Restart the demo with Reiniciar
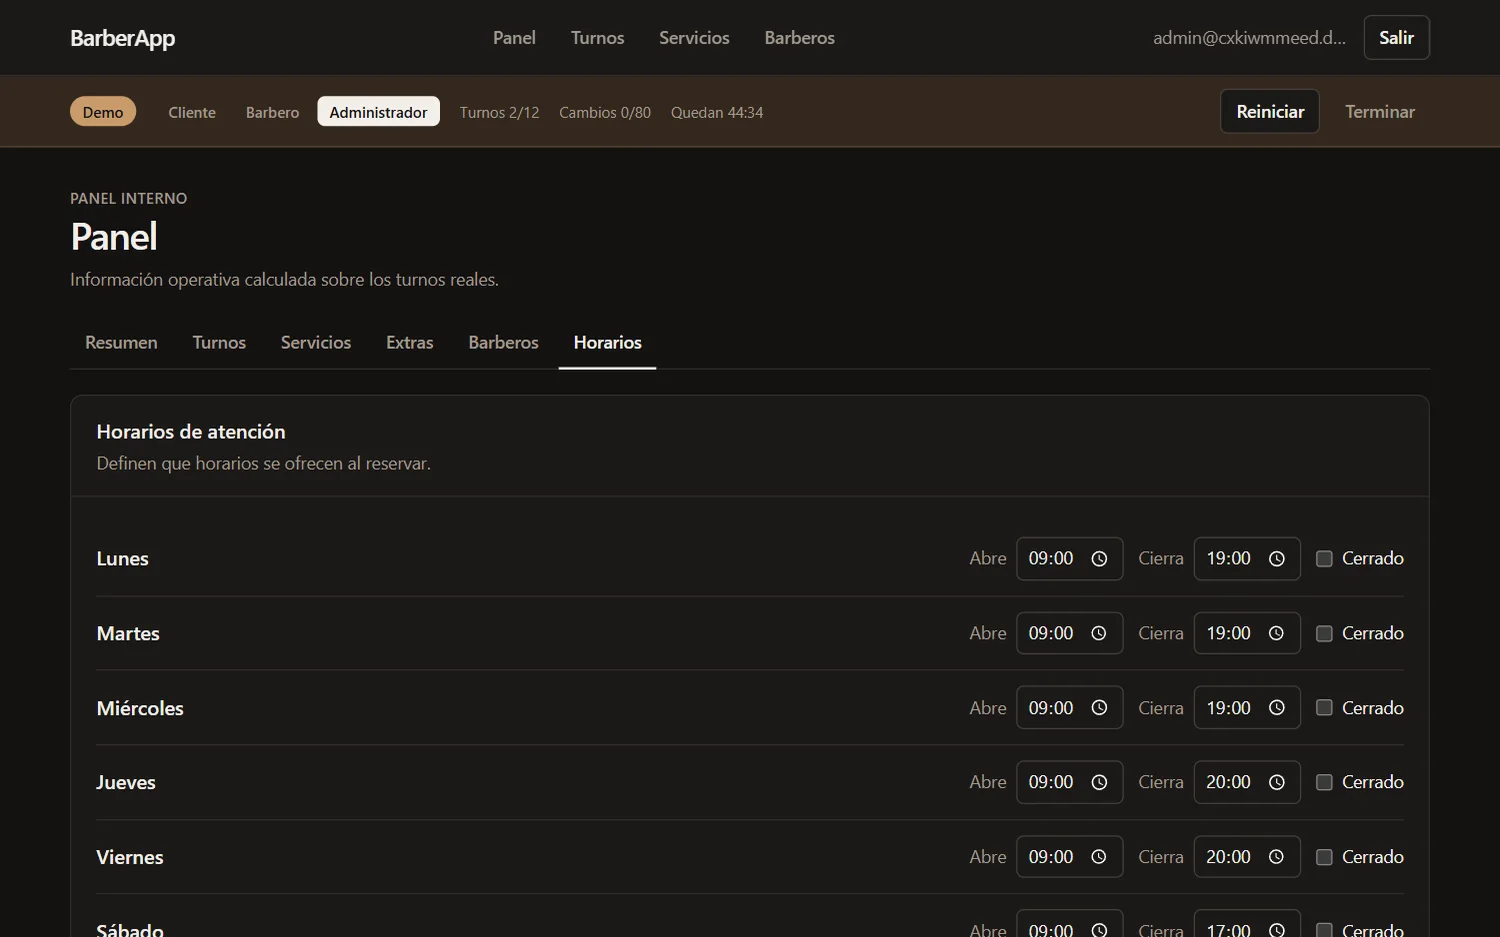Image resolution: width=1500 pixels, height=937 pixels. click(x=1270, y=112)
